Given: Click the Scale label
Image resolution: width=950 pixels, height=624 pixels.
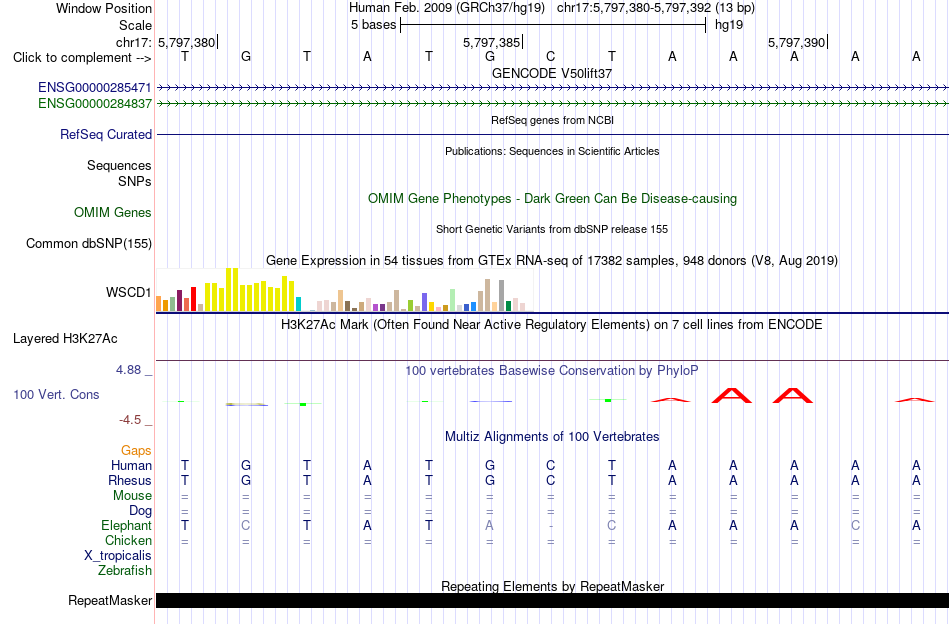Looking at the screenshot, I should click(x=135, y=25).
